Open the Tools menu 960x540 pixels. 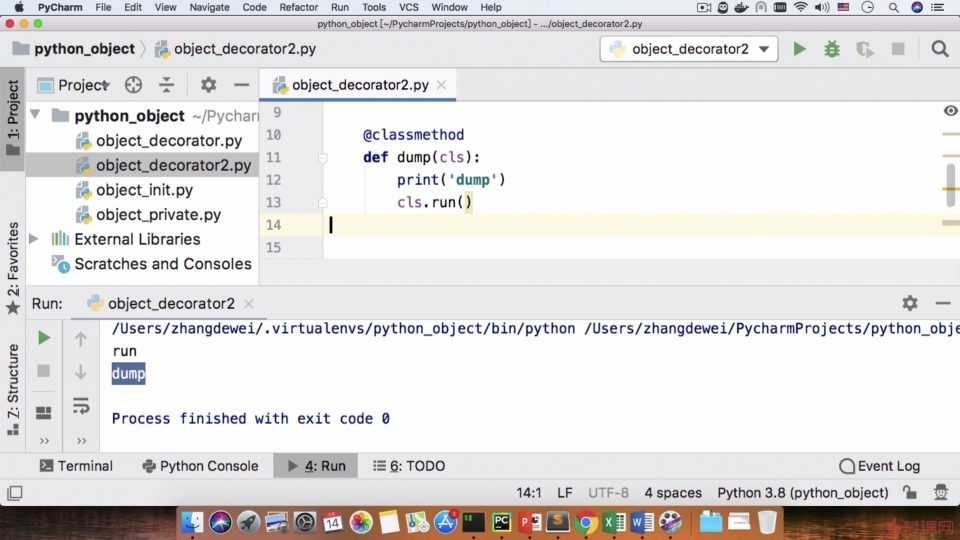click(x=373, y=7)
